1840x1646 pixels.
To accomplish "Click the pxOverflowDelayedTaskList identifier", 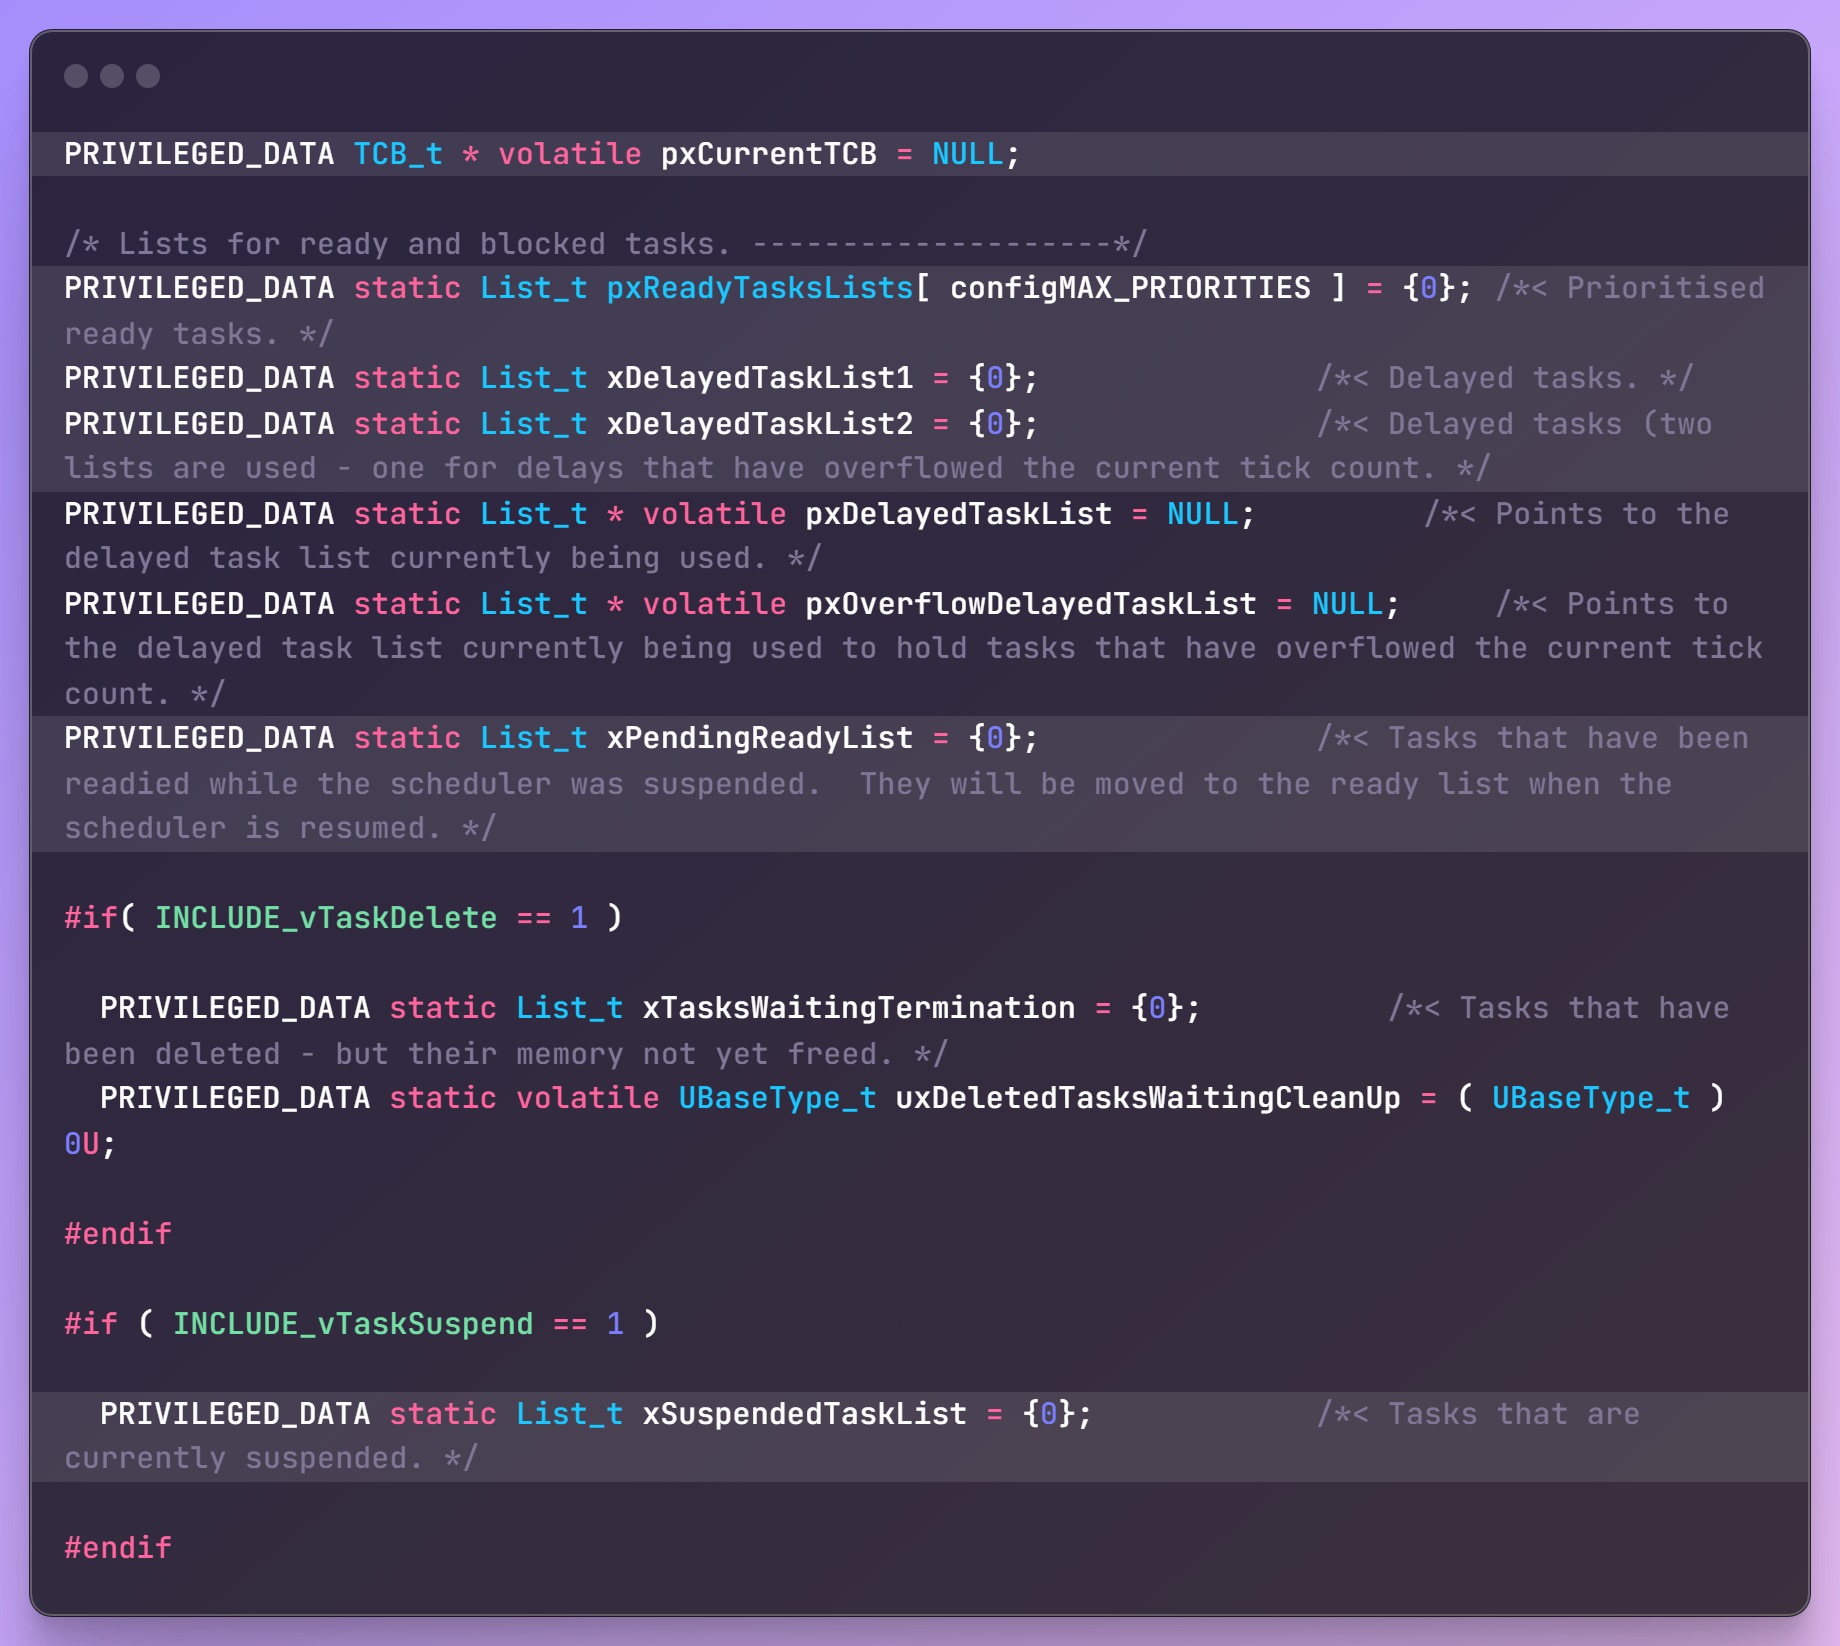I will (1031, 604).
